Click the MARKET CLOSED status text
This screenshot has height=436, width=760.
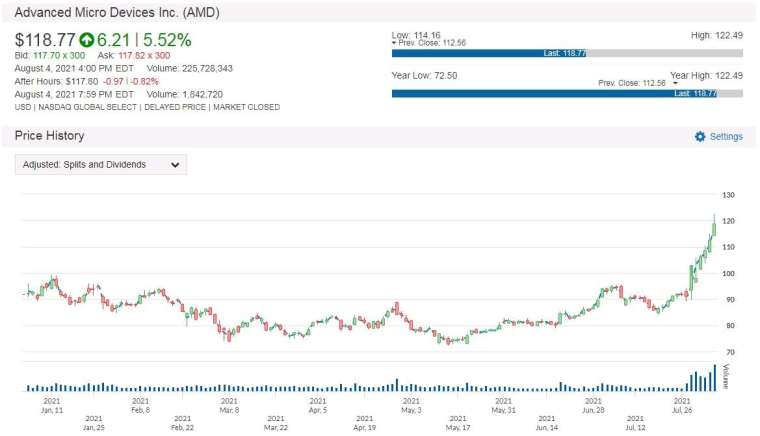246,107
